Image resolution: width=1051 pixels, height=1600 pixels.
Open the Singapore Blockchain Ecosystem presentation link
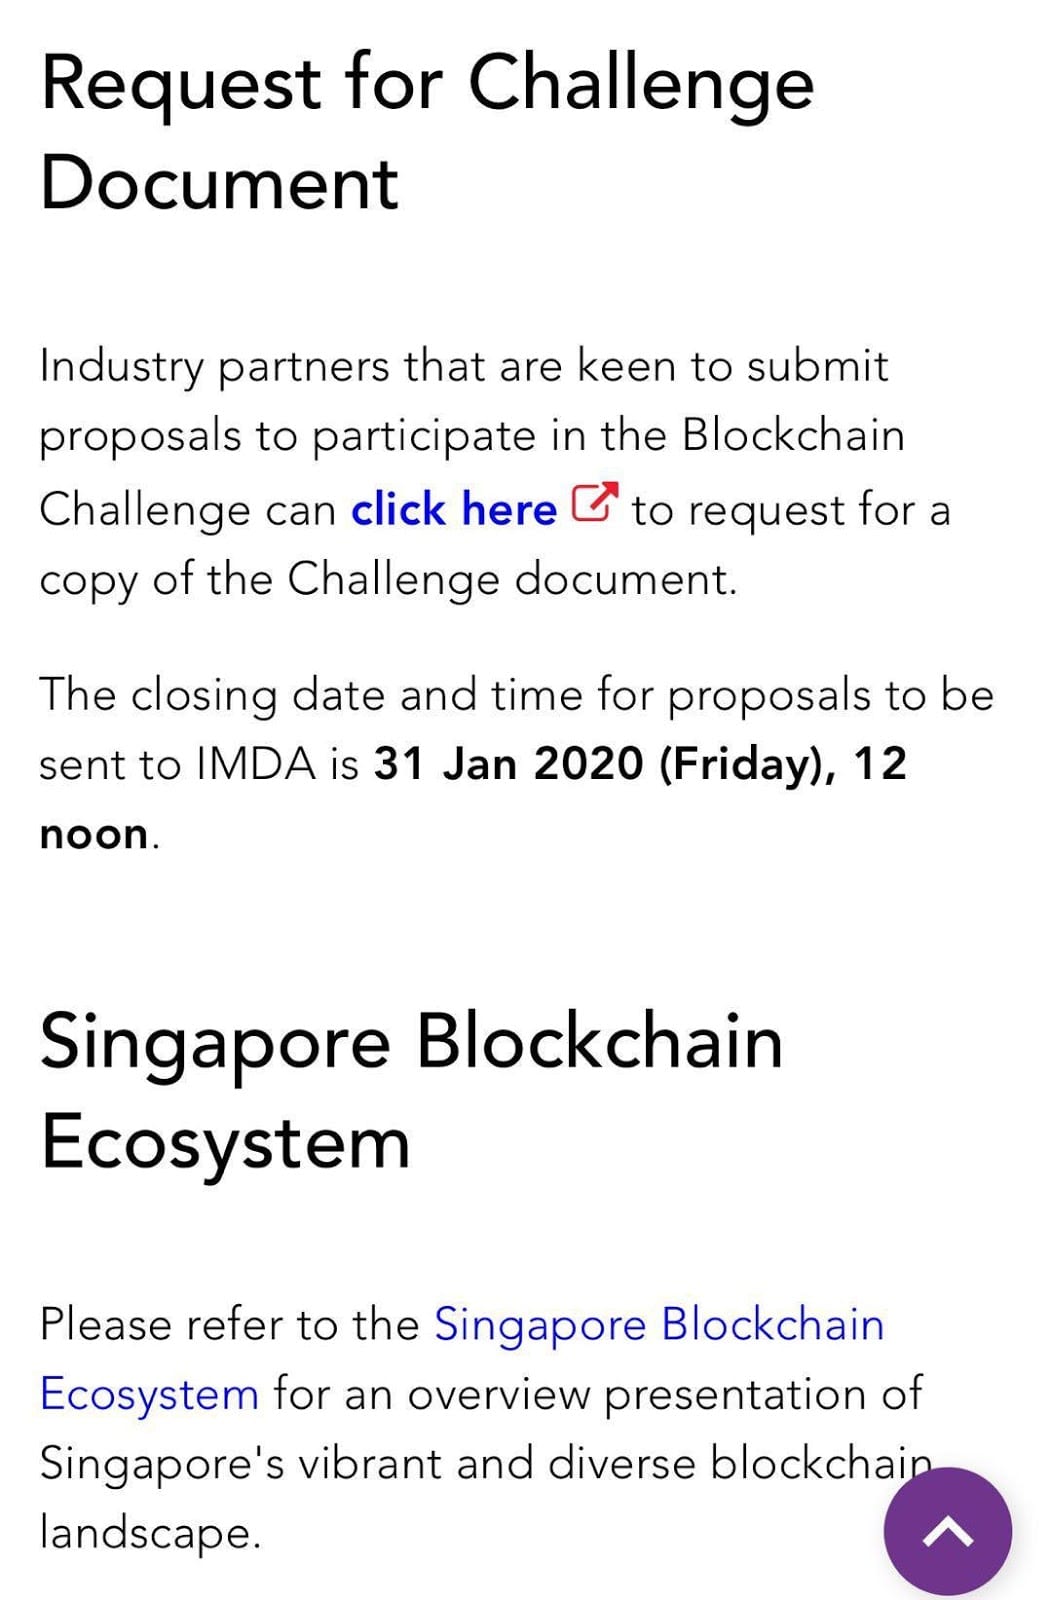click(x=659, y=1325)
